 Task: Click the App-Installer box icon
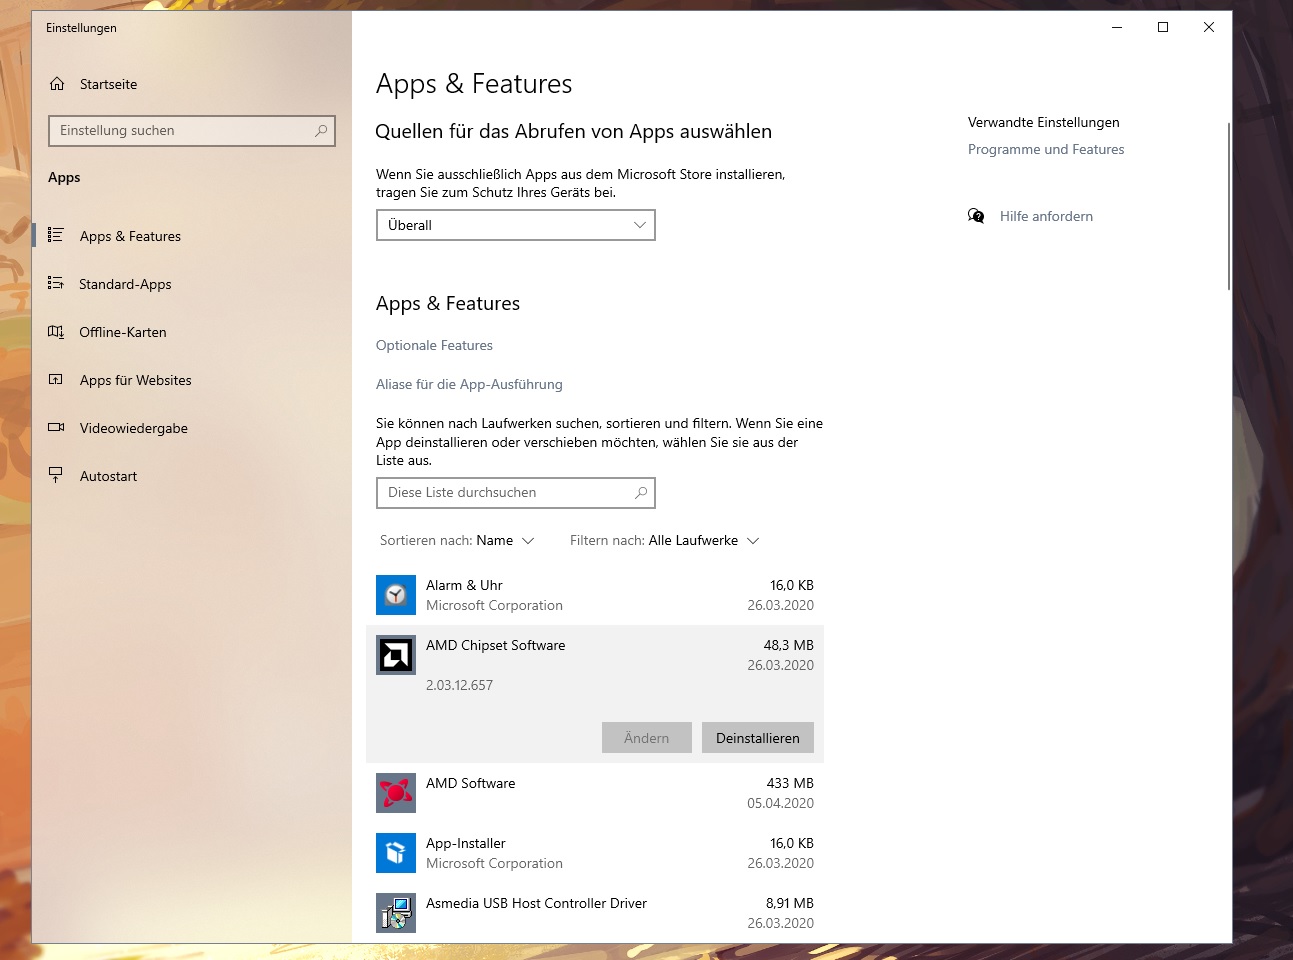point(396,853)
